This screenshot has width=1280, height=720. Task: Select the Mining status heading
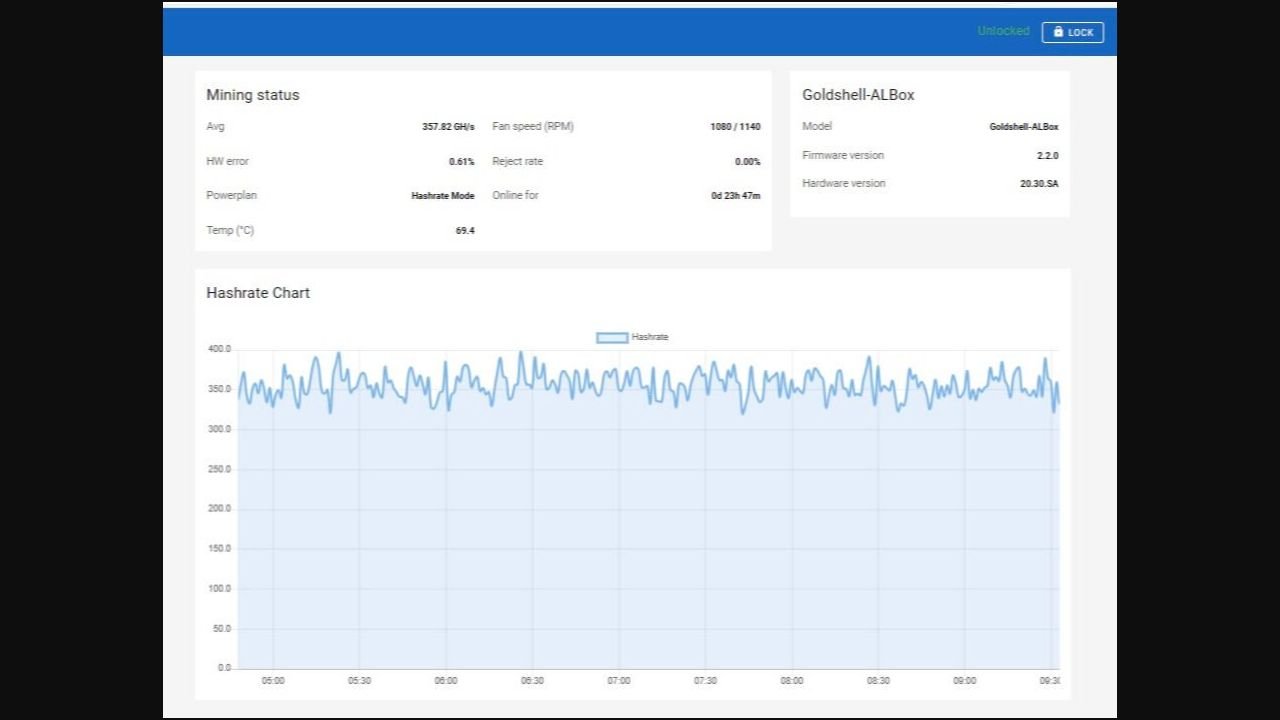(x=253, y=95)
